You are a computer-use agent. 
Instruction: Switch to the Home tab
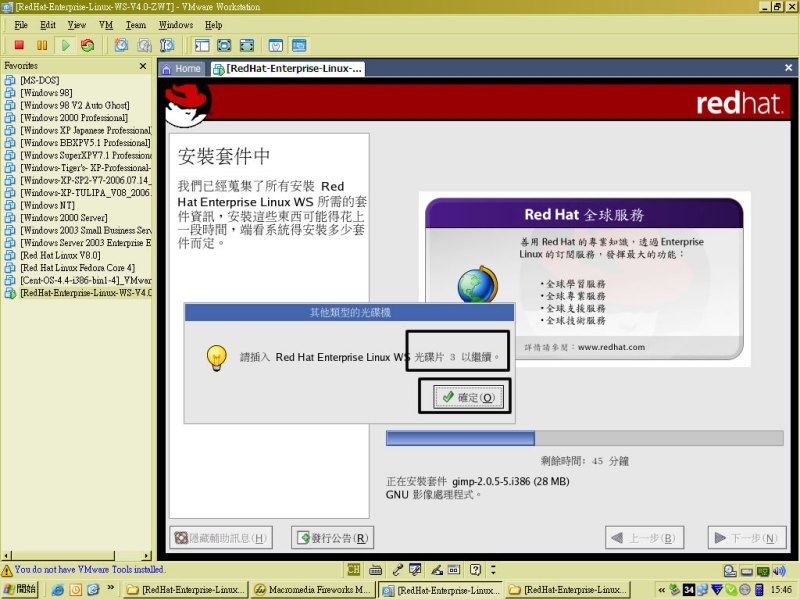click(x=182, y=69)
